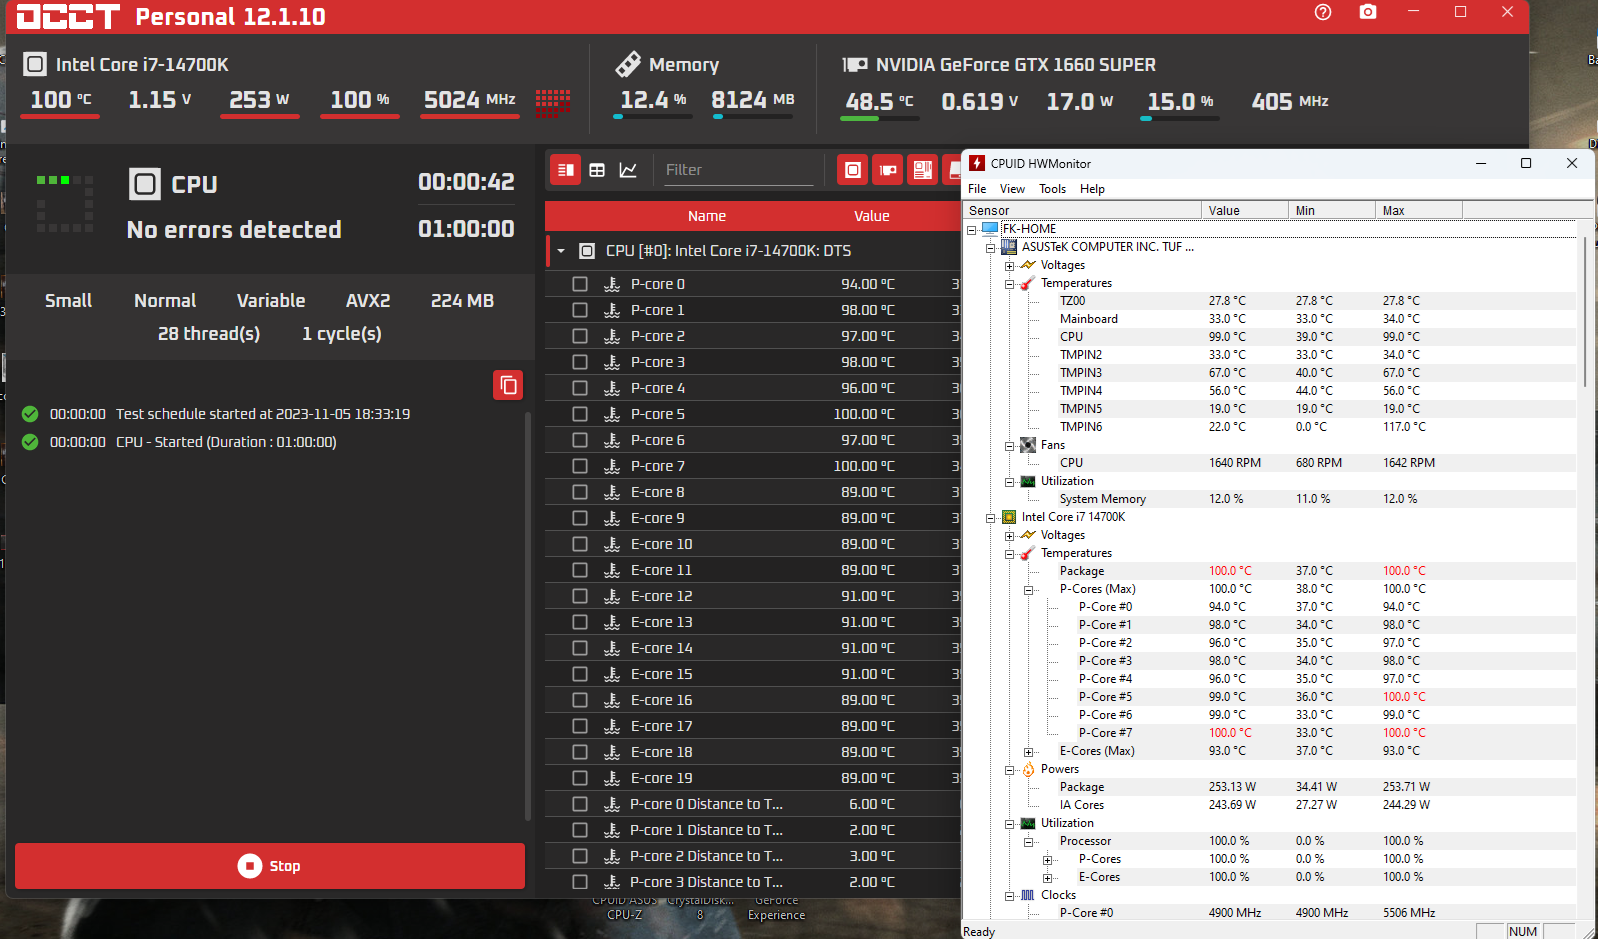Click the HWMonitor Value column header
Viewport: 1598px width, 939px height.
tap(1245, 210)
